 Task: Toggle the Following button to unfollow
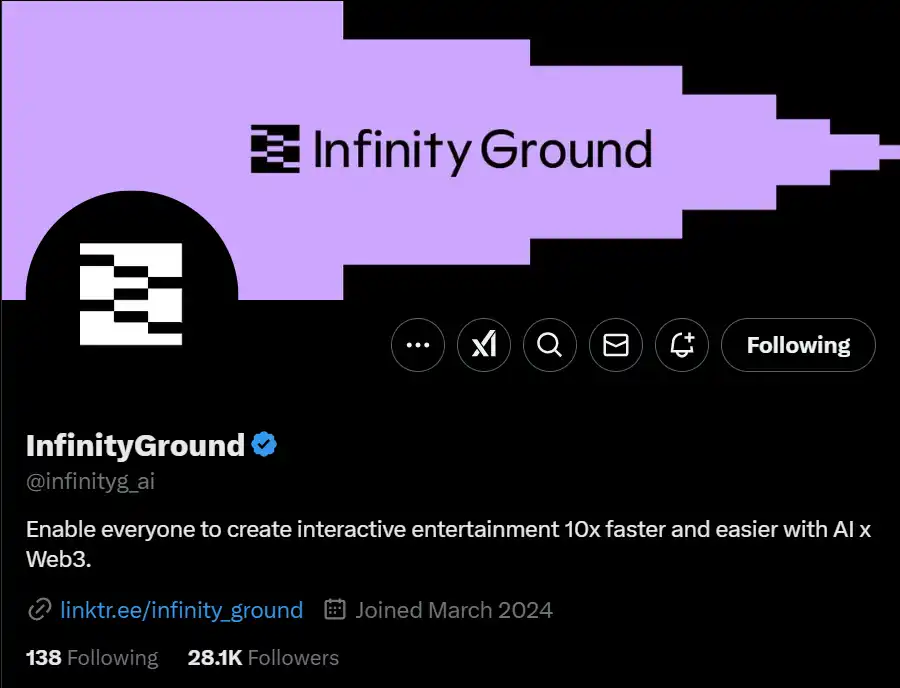[x=798, y=346]
